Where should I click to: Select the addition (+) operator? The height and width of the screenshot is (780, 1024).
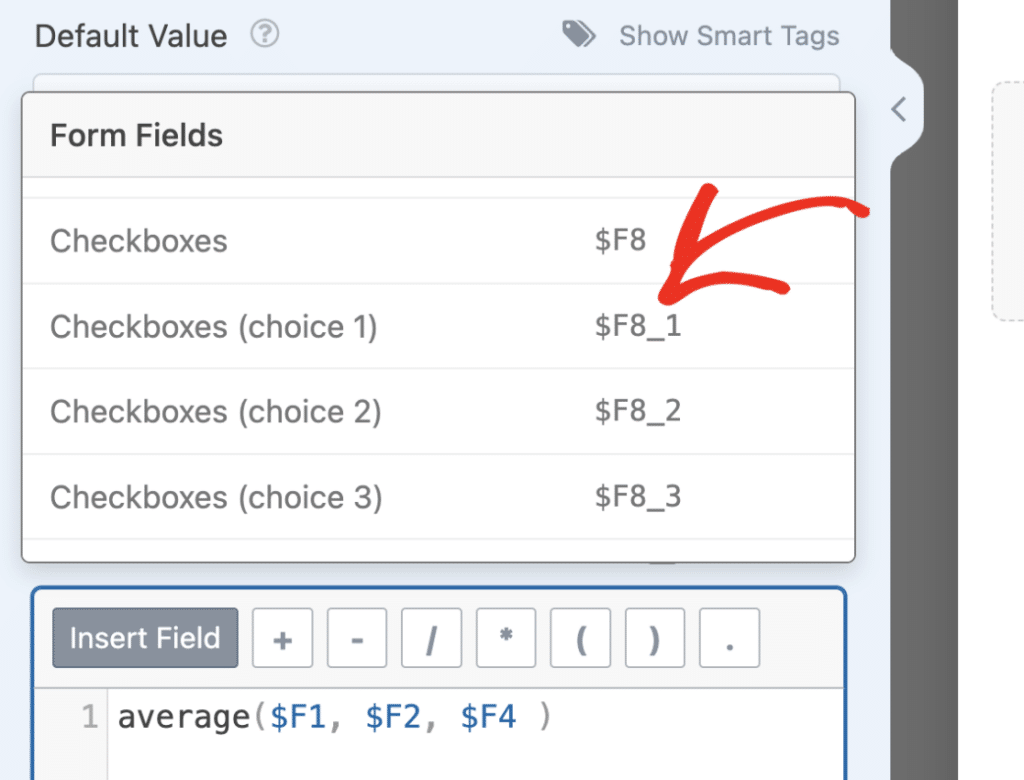pyautogui.click(x=282, y=638)
